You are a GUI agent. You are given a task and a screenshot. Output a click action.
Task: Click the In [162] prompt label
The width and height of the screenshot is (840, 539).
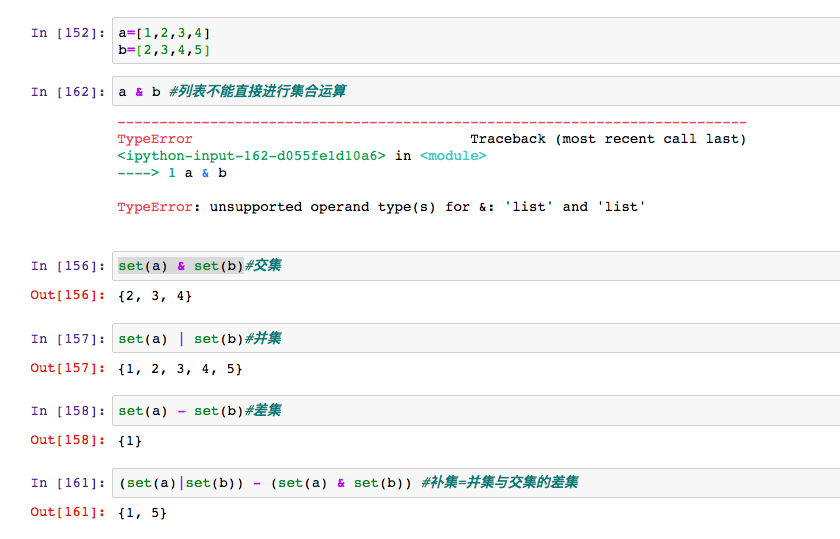(68, 92)
